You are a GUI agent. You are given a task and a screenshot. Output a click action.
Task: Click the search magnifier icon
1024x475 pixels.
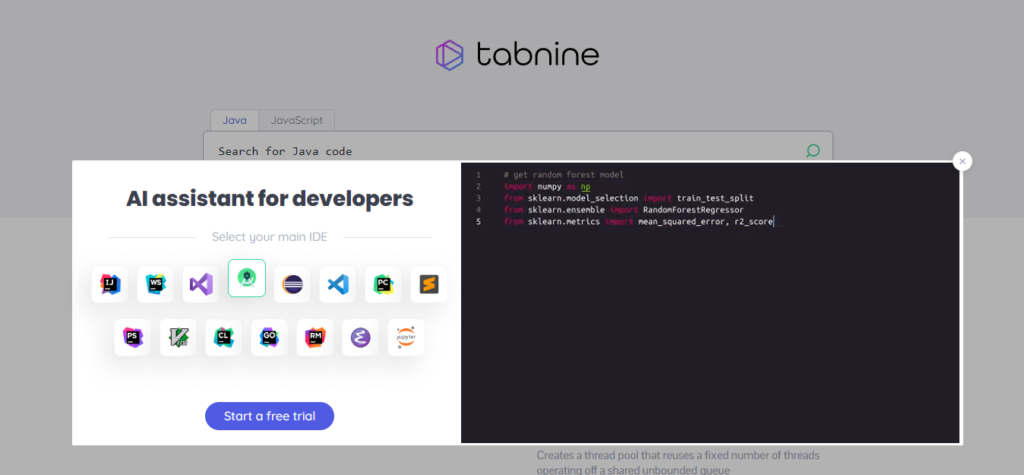point(812,152)
